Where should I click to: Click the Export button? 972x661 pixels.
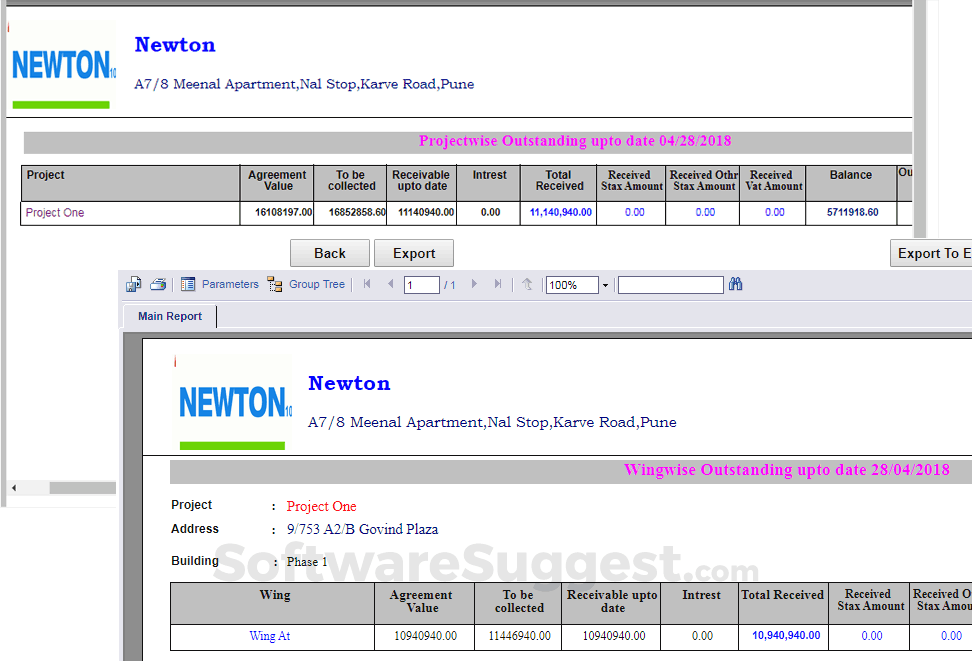(413, 252)
